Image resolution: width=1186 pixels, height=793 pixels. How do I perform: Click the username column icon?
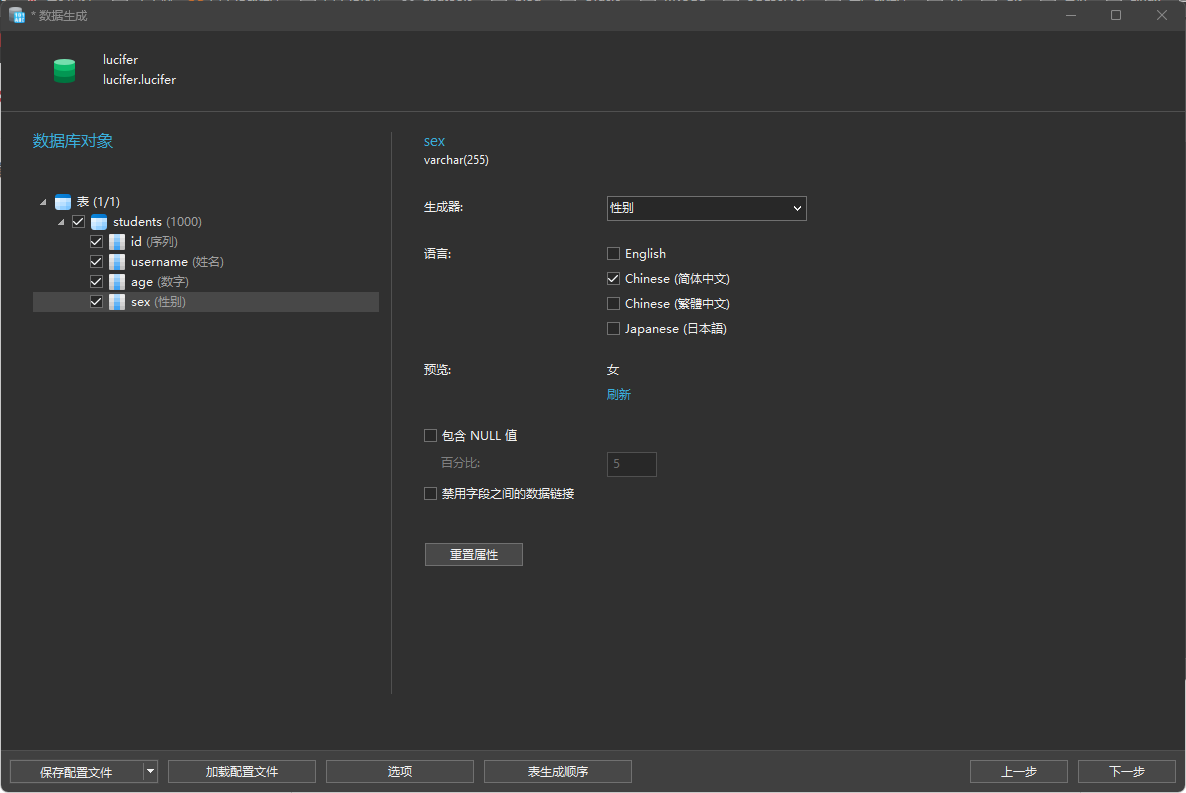[x=117, y=262]
